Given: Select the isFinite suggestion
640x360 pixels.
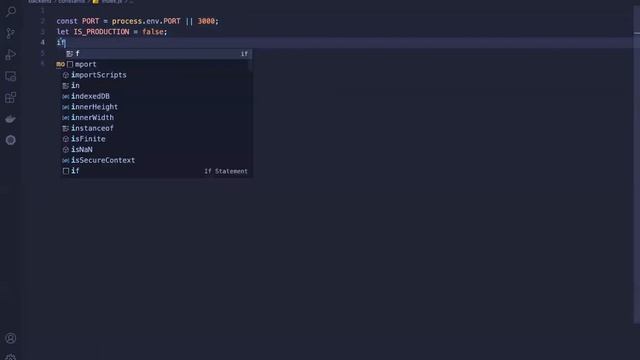Looking at the screenshot, I should [x=156, y=139].
